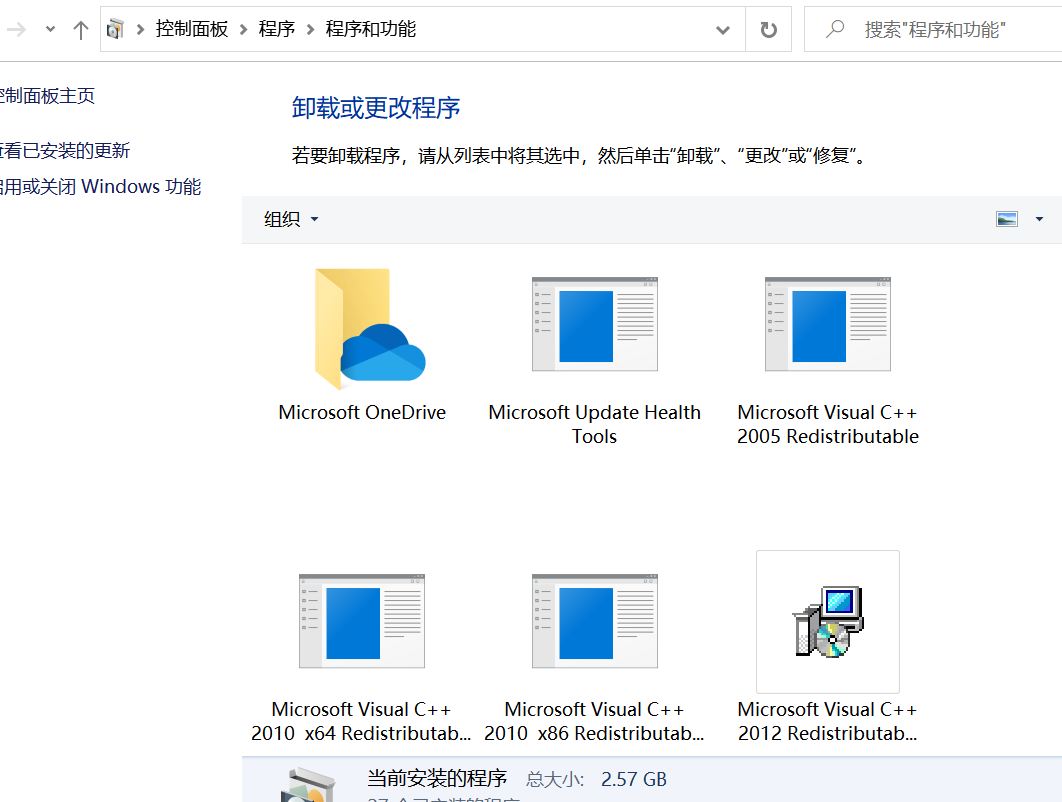Open 控制面板主页 link
Viewport: 1062px width, 802px height.
(46, 96)
